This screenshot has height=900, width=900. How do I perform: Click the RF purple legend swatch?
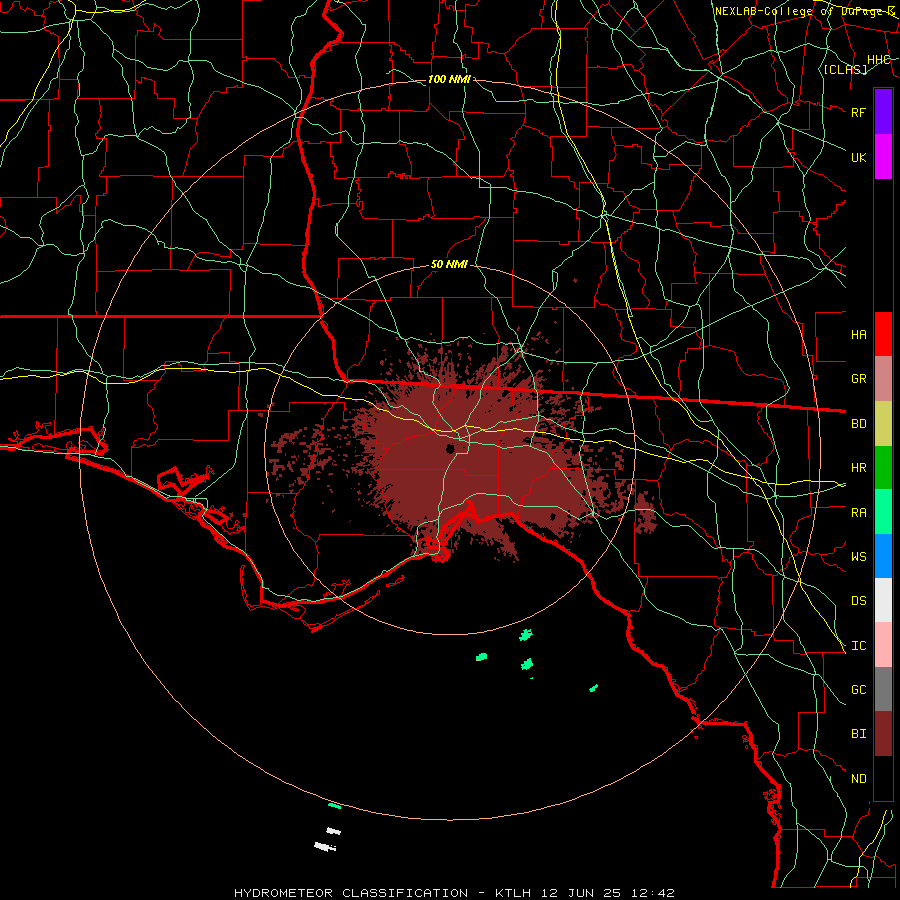tap(883, 112)
